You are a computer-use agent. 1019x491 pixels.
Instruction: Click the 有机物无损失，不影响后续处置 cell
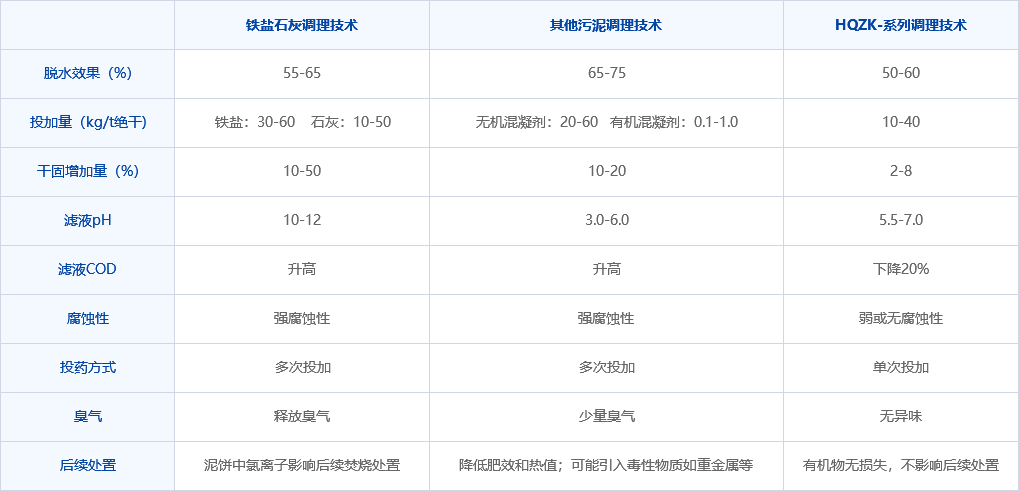901,466
